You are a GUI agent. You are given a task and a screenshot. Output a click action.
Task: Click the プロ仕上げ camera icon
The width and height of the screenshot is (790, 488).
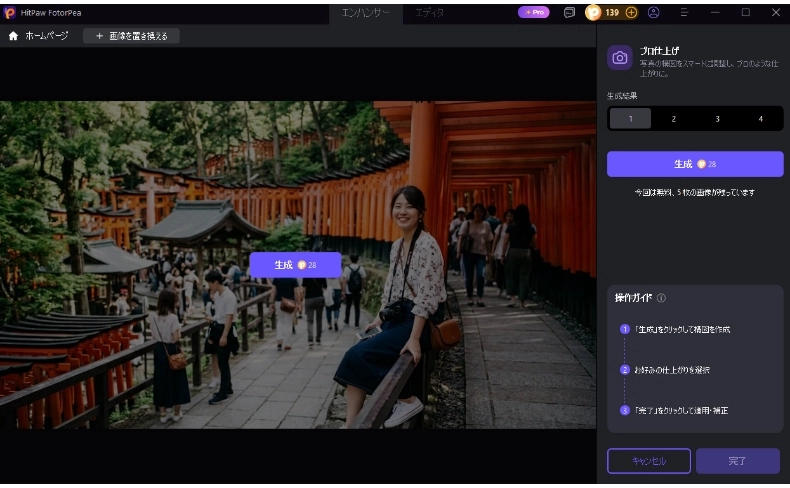pyautogui.click(x=620, y=58)
